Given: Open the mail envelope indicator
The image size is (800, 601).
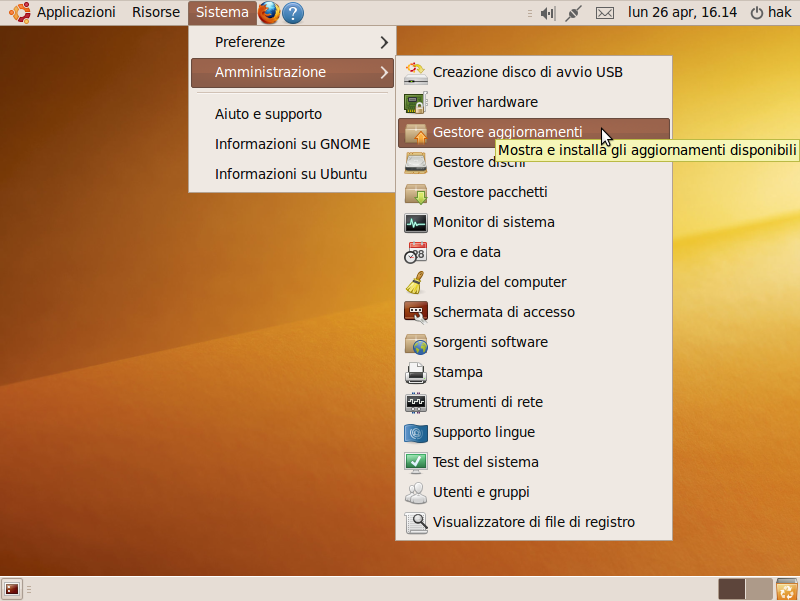Looking at the screenshot, I should [605, 13].
